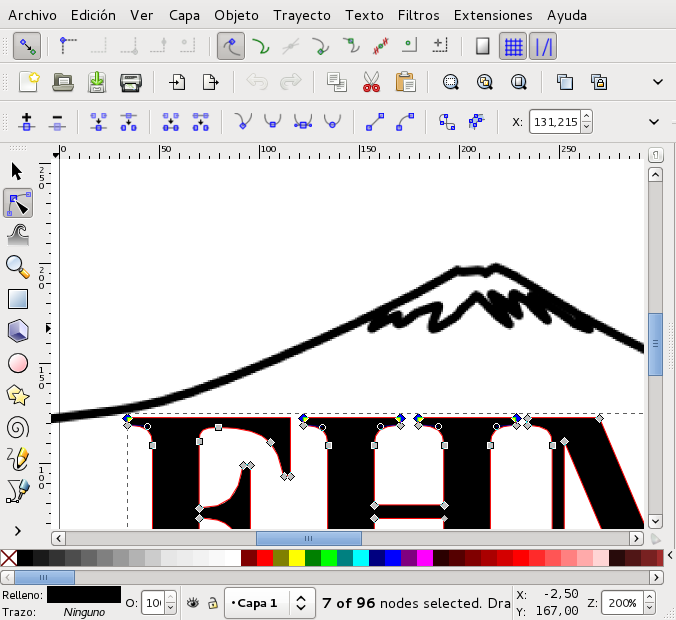Toggle snap to guides

tap(543, 46)
